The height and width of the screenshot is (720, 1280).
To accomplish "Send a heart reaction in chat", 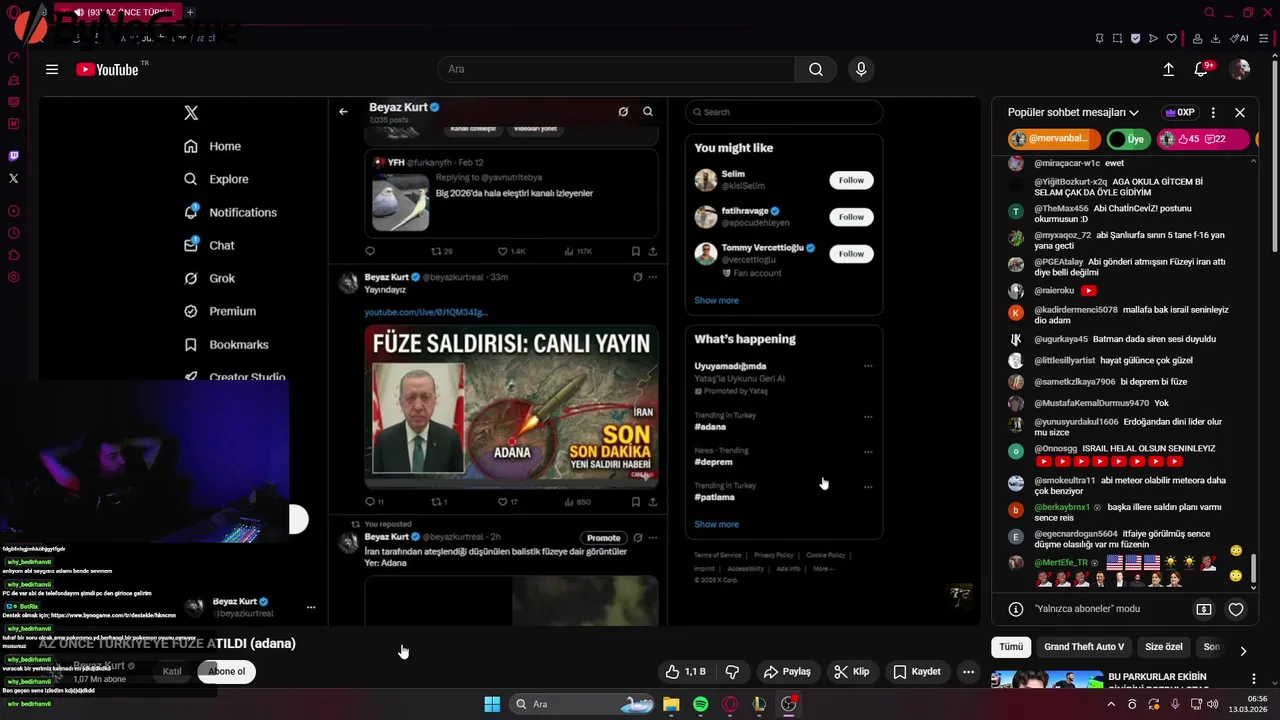I will [1236, 609].
